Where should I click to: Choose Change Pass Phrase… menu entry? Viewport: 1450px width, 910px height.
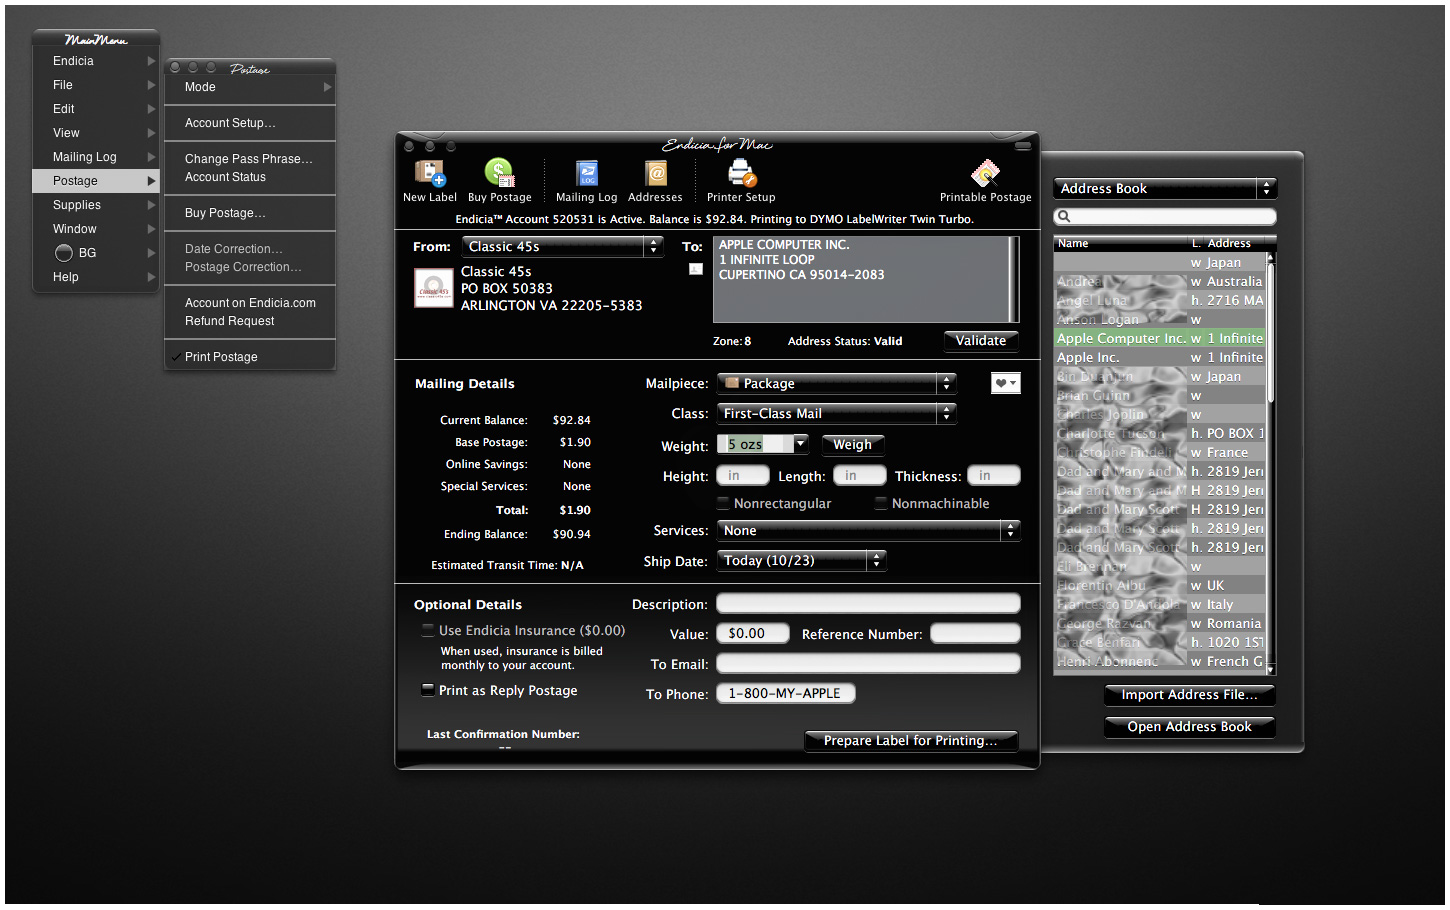click(250, 159)
